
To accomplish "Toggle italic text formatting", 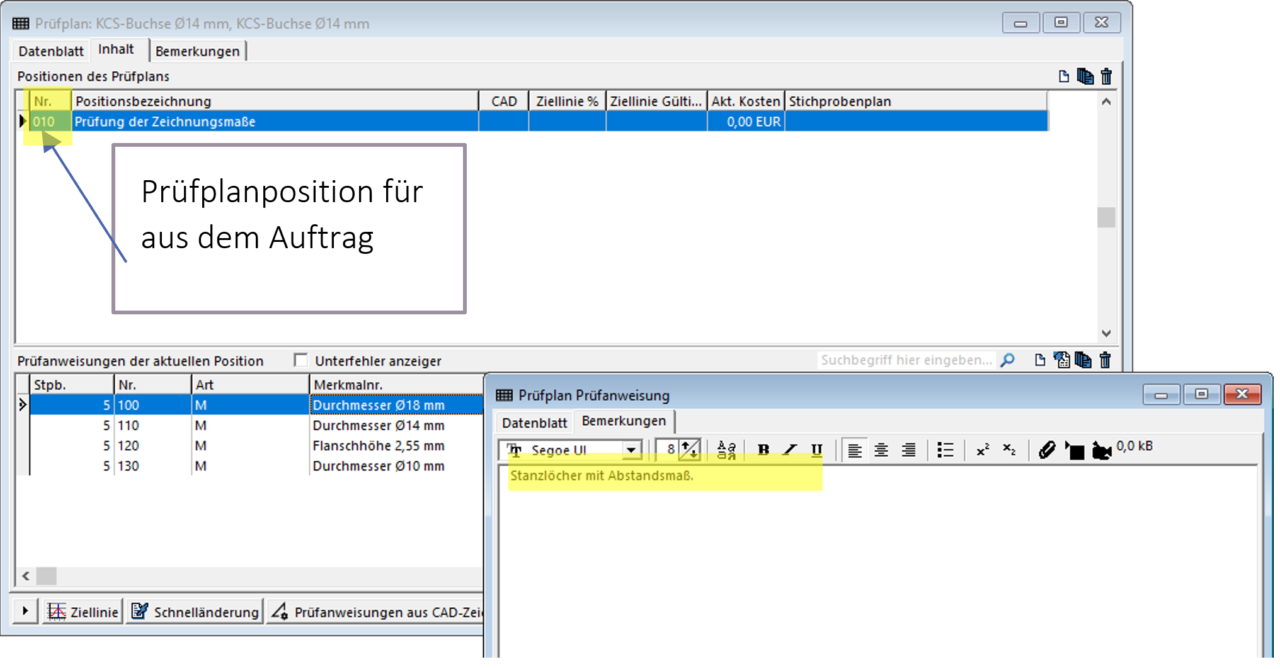I will [790, 451].
